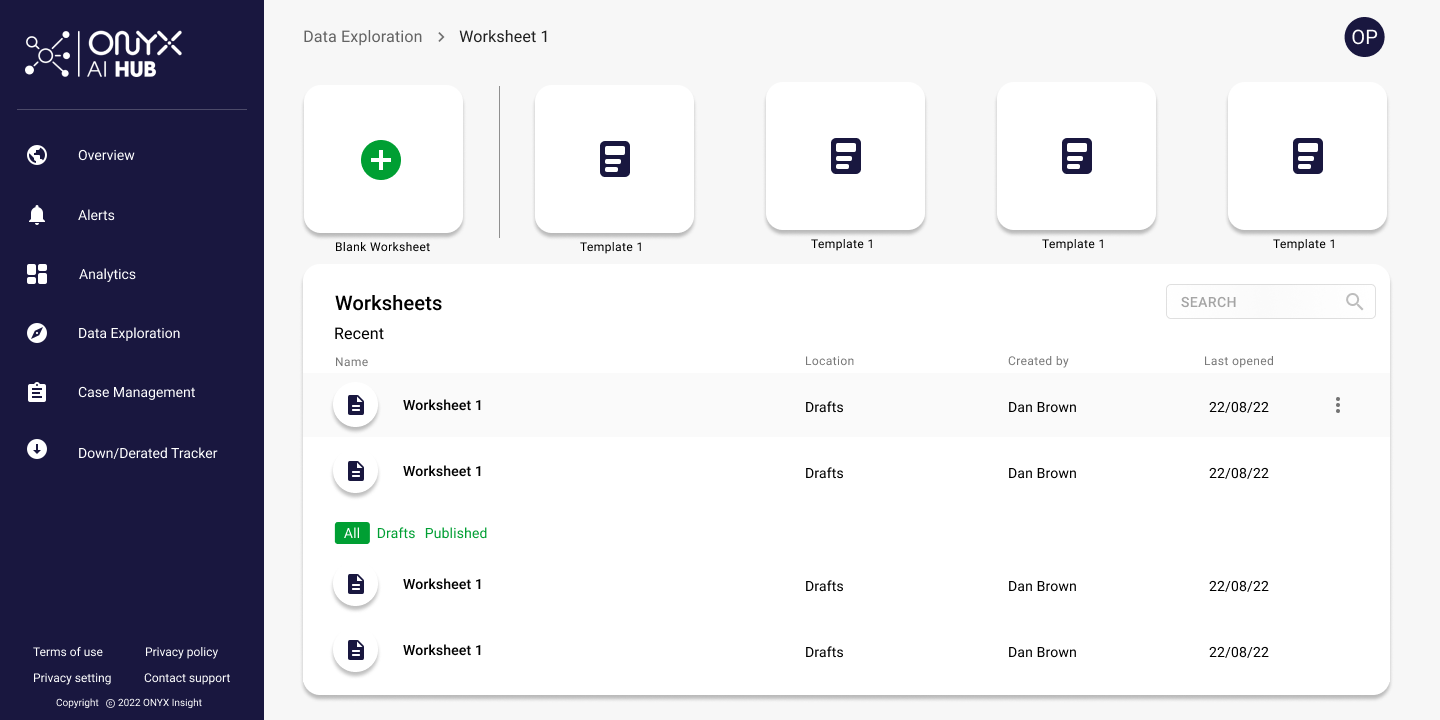Click the Worksheet 1 breadcrumb label
This screenshot has height=720, width=1440.
point(504,37)
